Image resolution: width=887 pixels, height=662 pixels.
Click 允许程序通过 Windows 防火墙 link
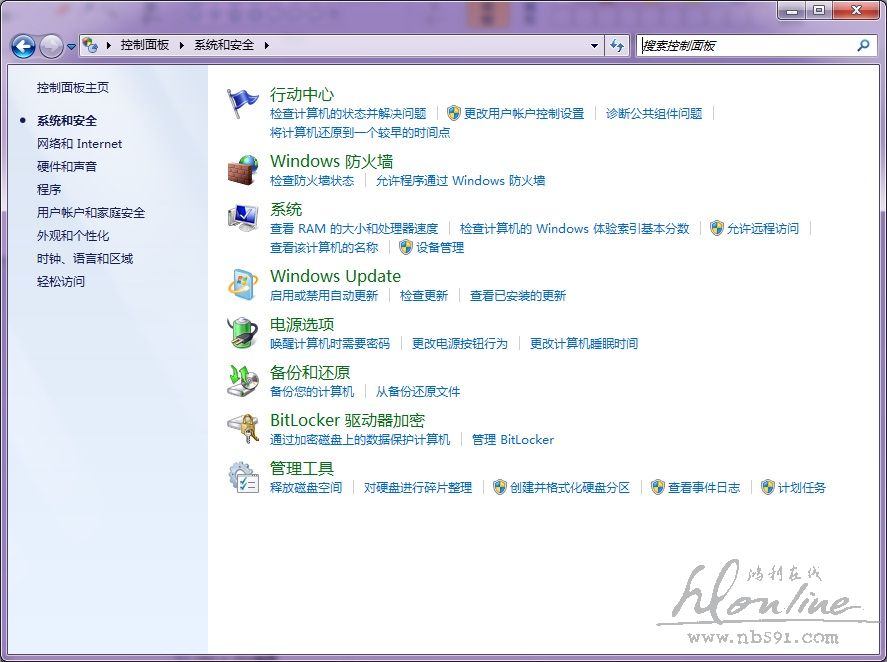460,180
